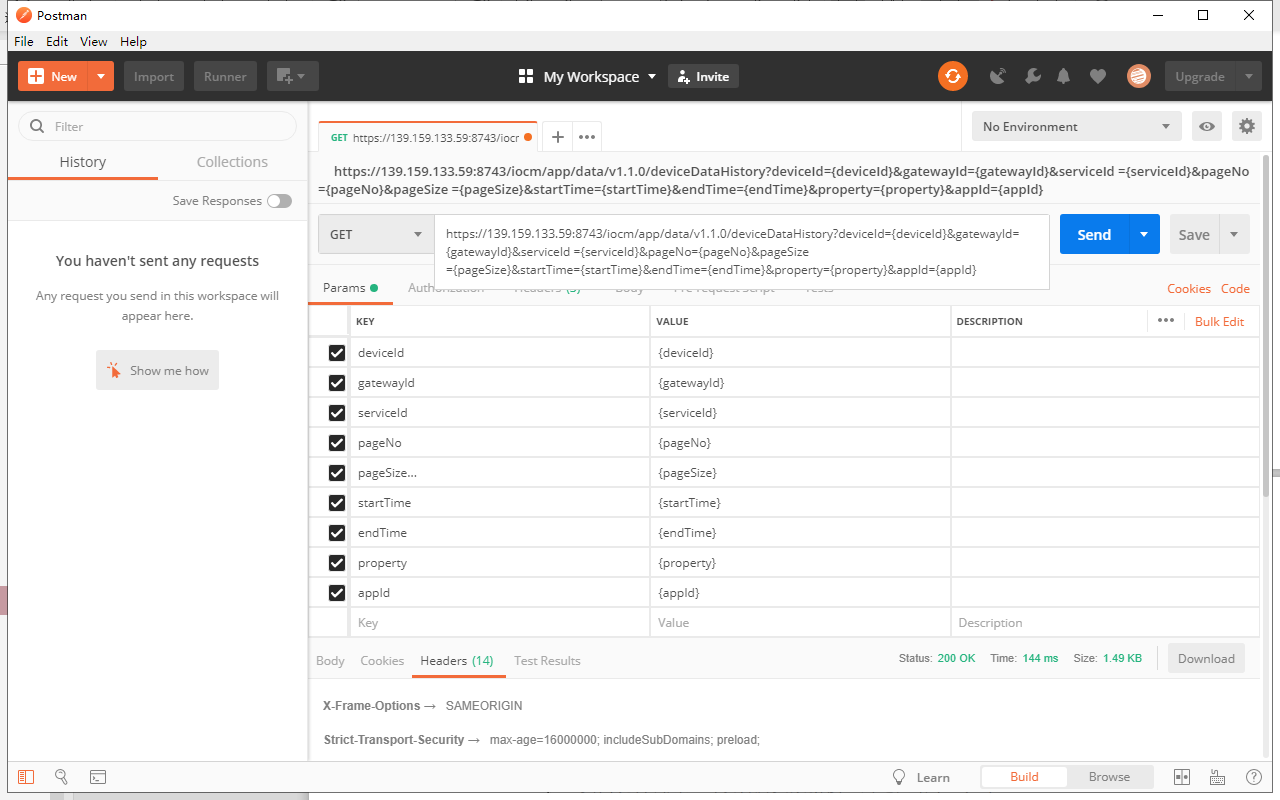This screenshot has height=800, width=1280.
Task: Click the Filter search field
Action: [x=158, y=126]
